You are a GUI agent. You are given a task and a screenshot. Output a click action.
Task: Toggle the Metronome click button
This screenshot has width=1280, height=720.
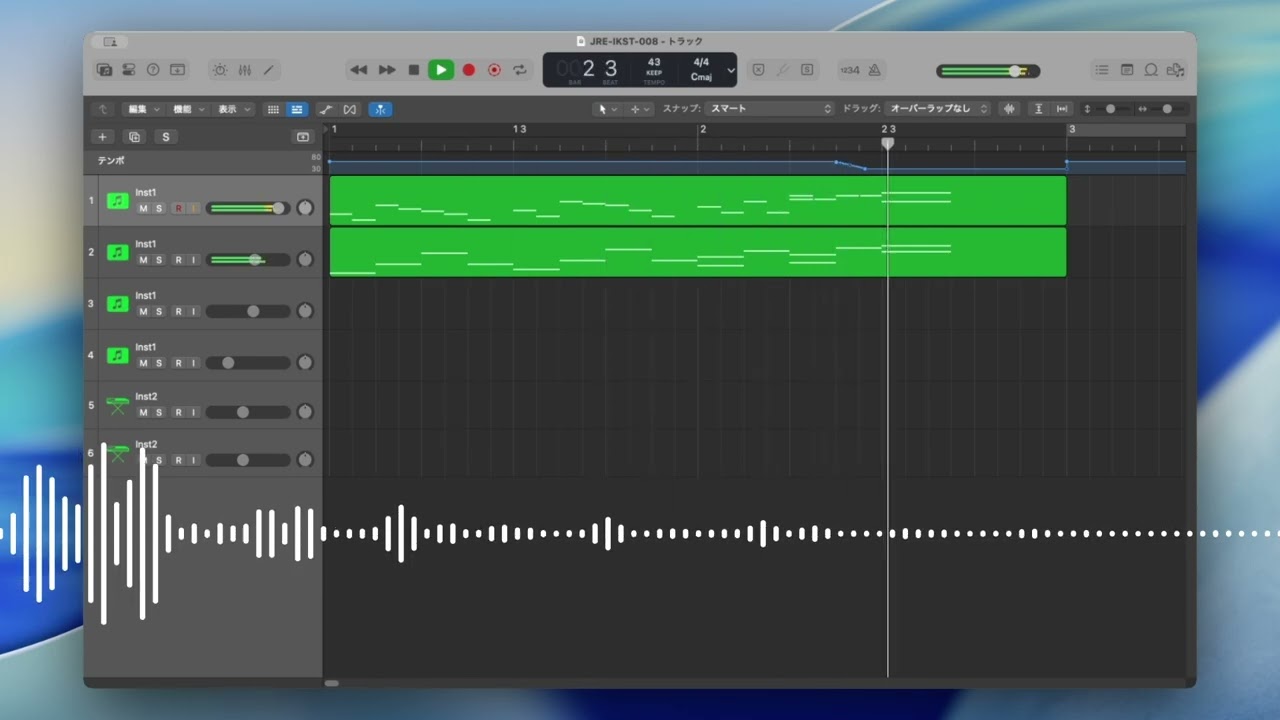click(874, 70)
